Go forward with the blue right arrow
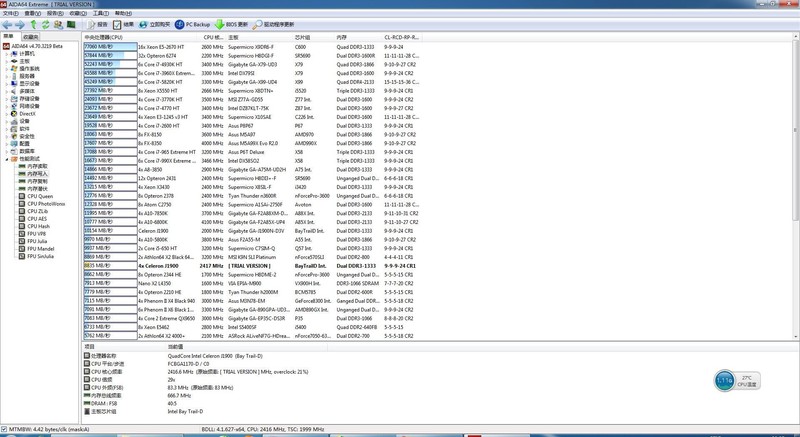The width and height of the screenshot is (800, 437). click(x=20, y=24)
